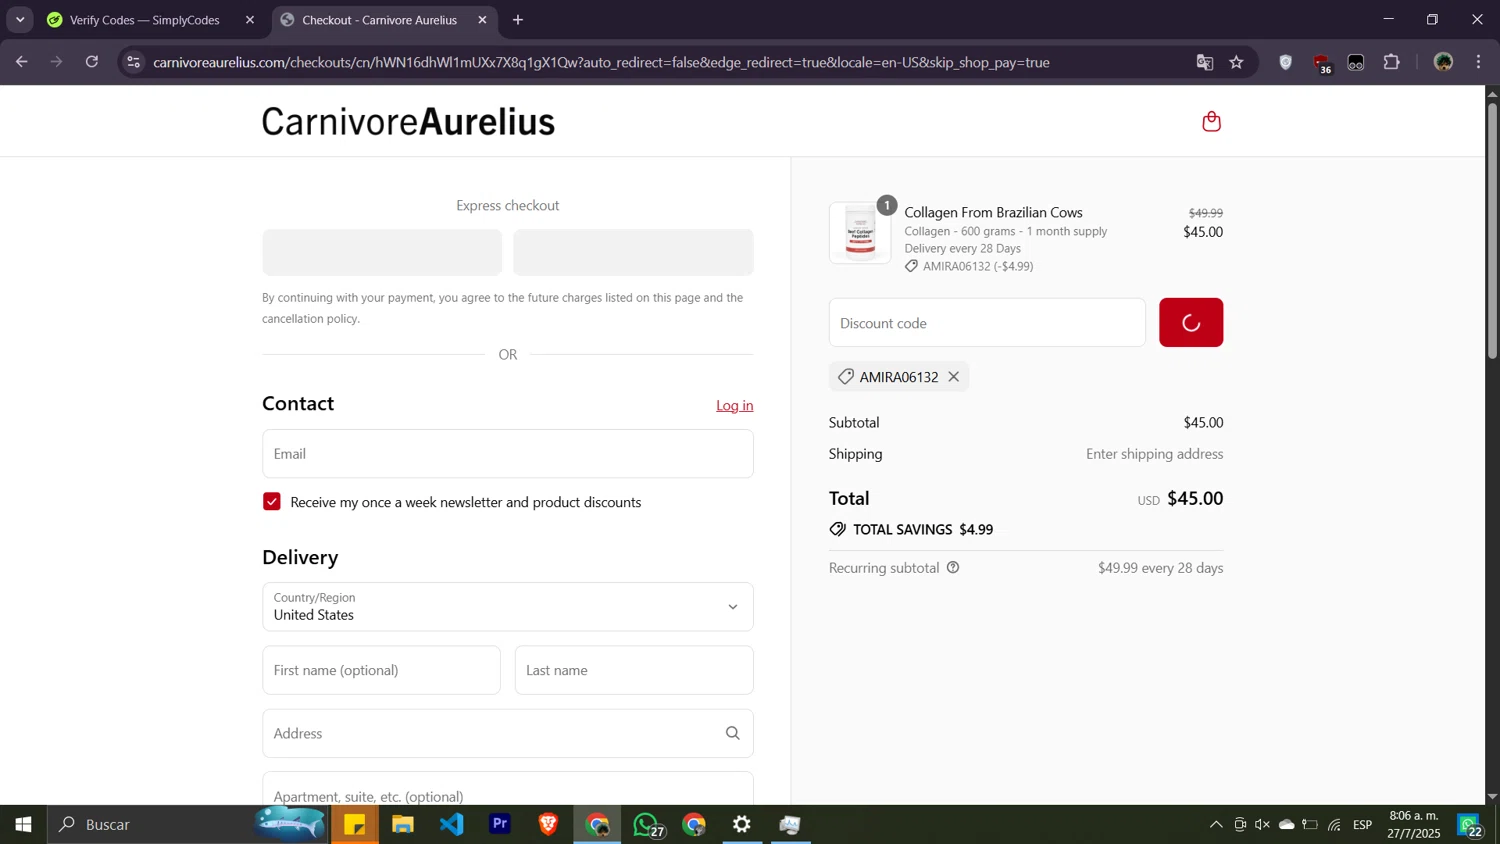Image resolution: width=1500 pixels, height=844 pixels.
Task: Click the address bar URL
Action: [601, 62]
